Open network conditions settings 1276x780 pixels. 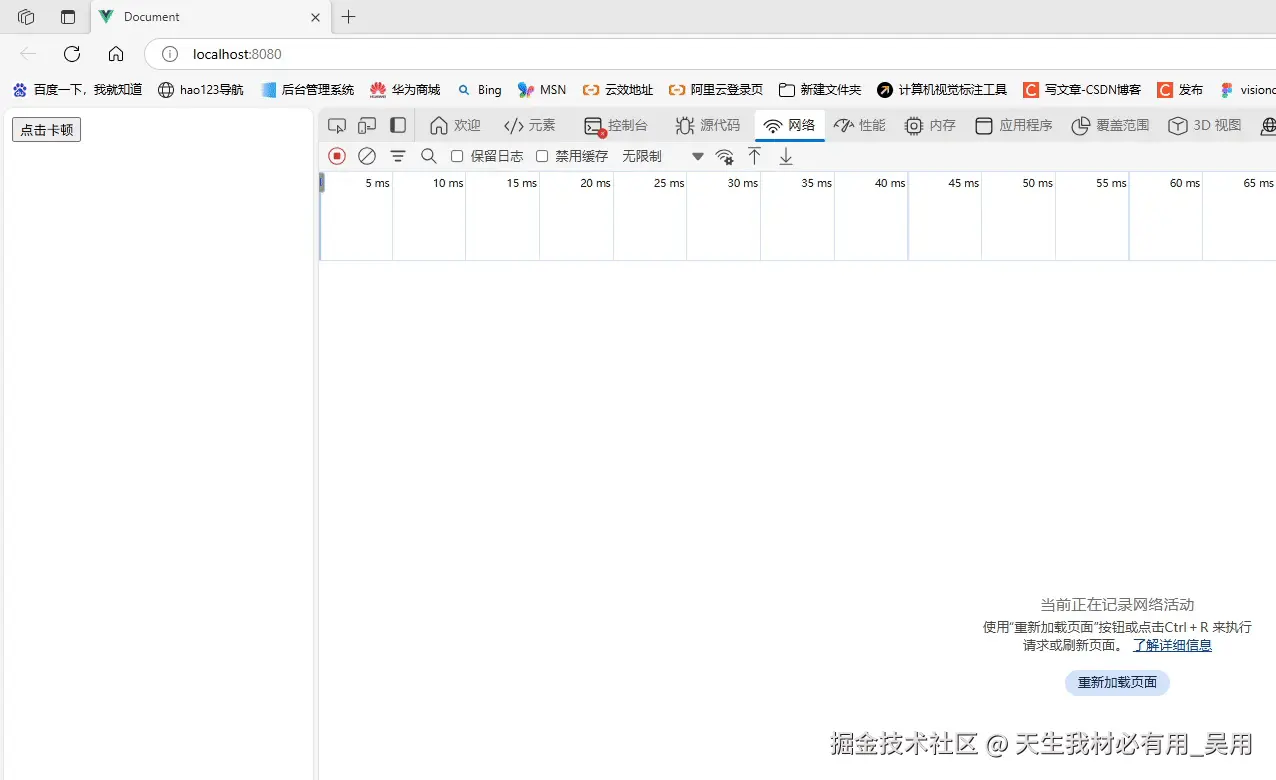pos(724,156)
